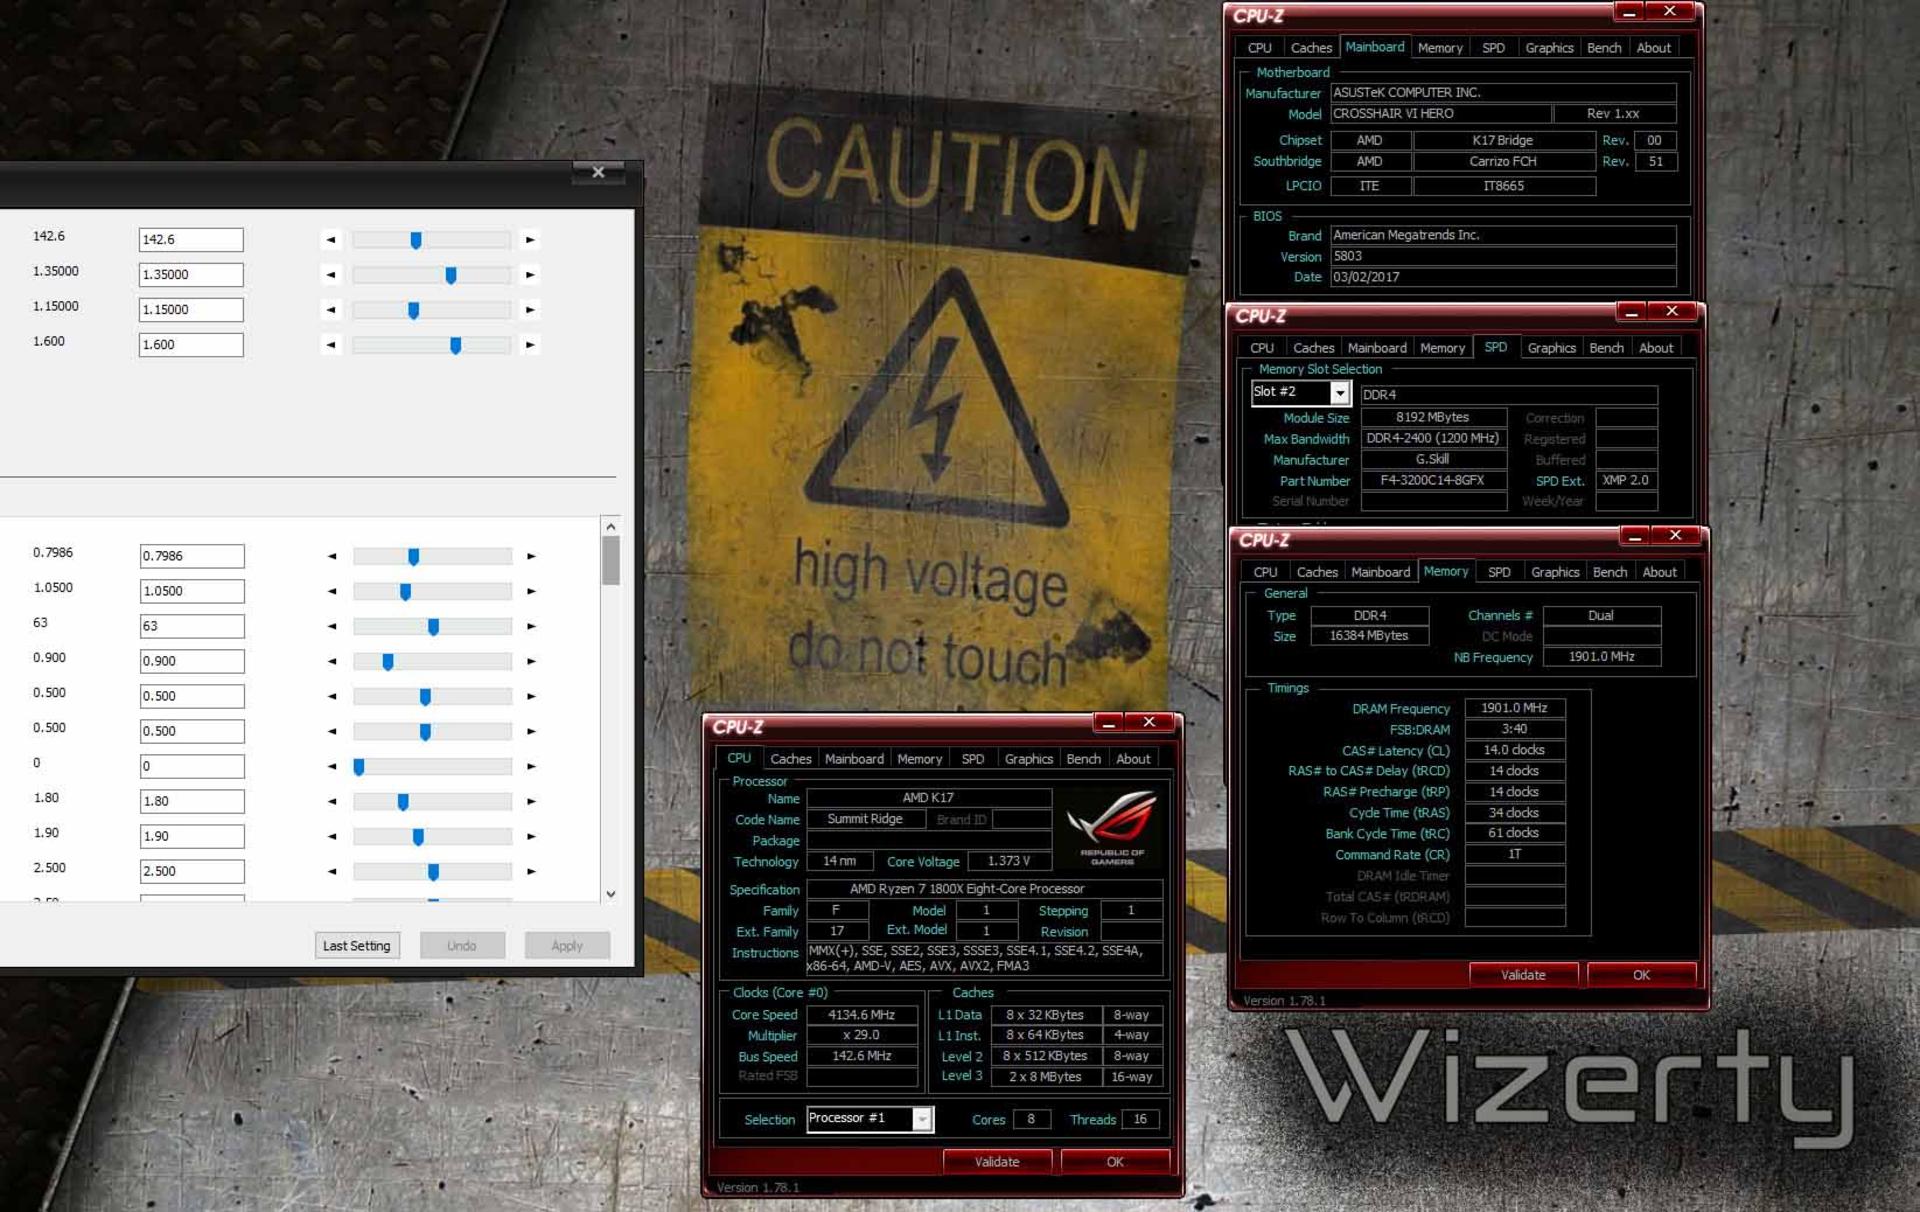Viewport: 1920px width, 1212px height.
Task: Click right arrow of the 63 slider
Action: coord(531,626)
